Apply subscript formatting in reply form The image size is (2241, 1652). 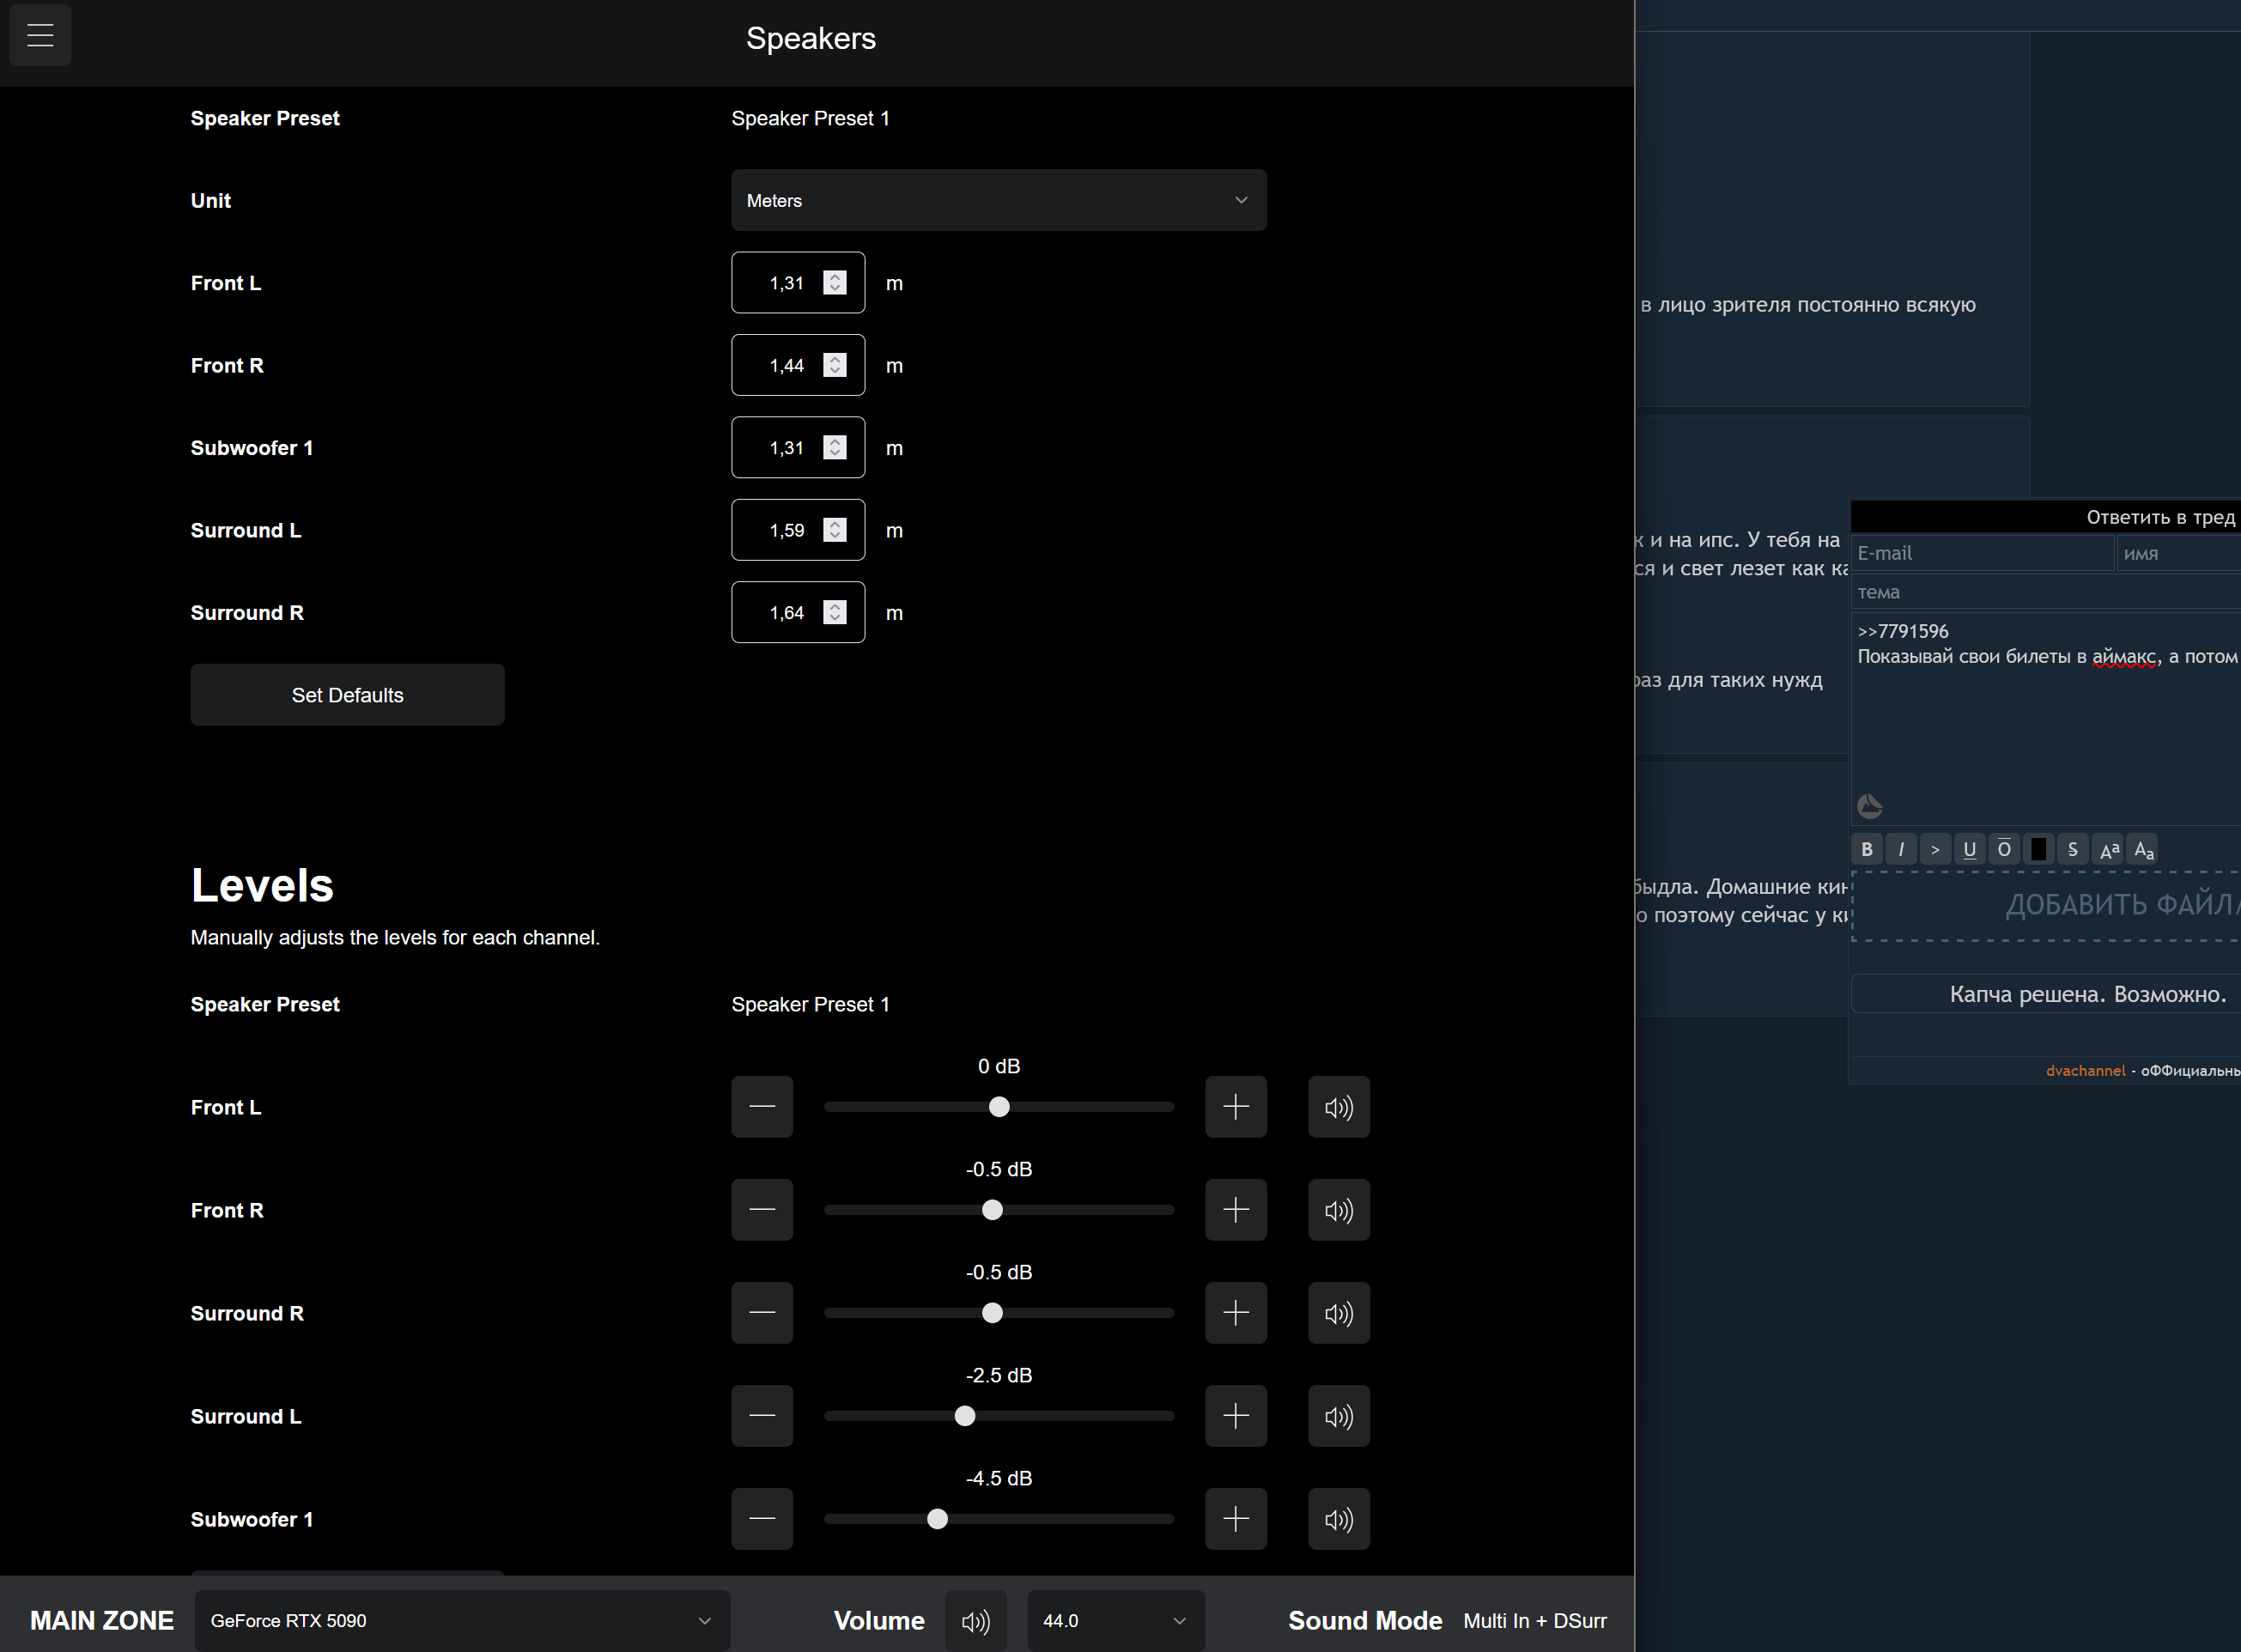coord(2142,849)
